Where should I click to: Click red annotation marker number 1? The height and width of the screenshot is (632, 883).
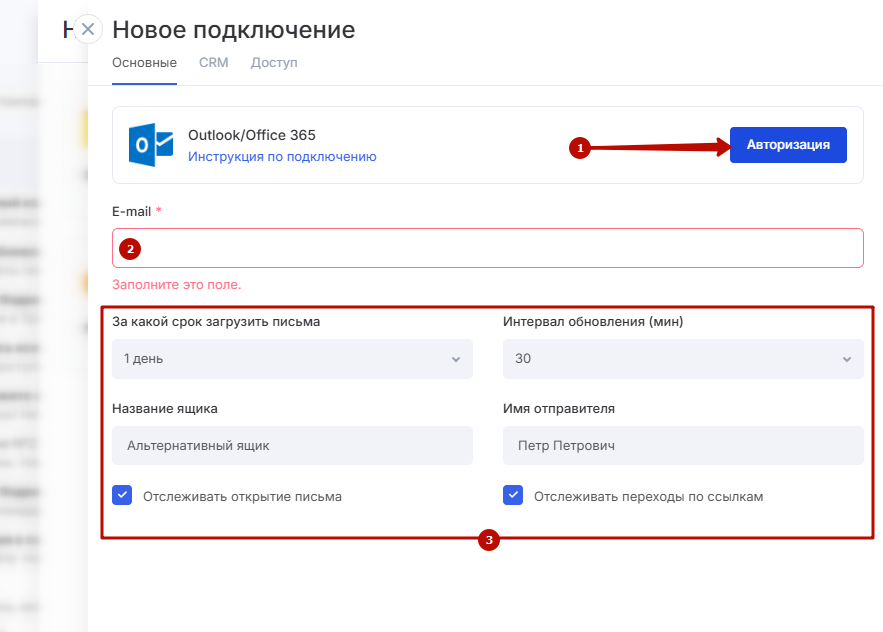[x=578, y=148]
